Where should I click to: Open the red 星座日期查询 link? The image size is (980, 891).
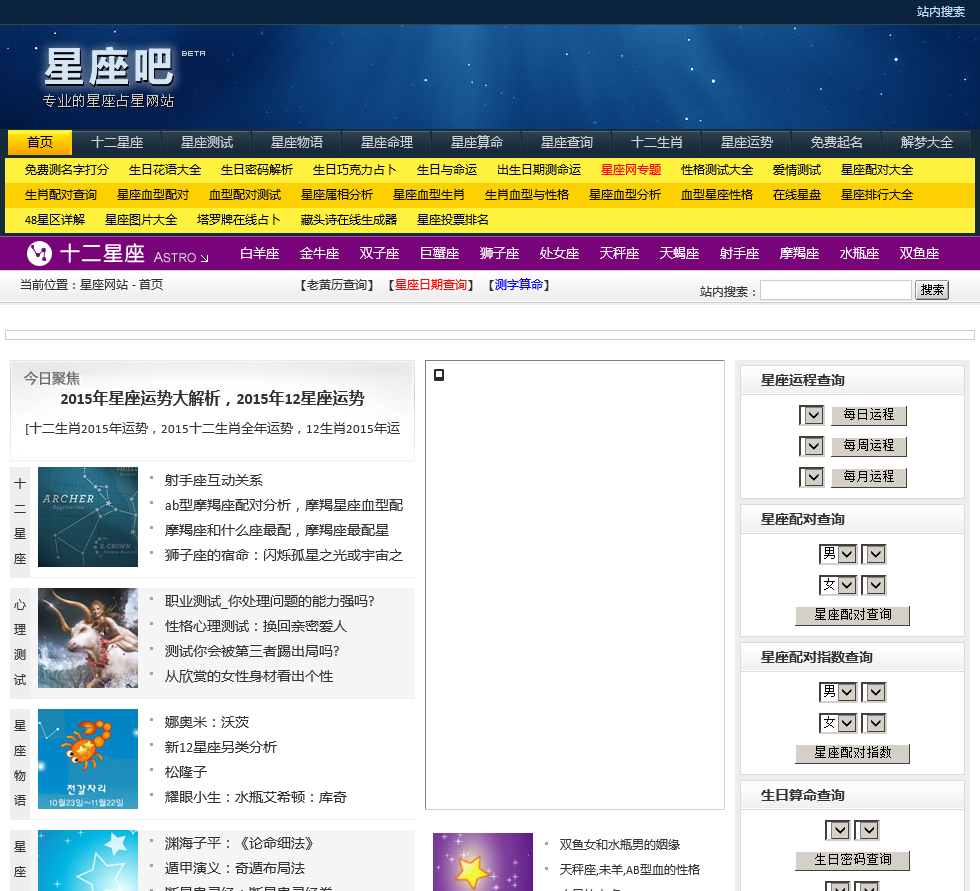tap(430, 285)
